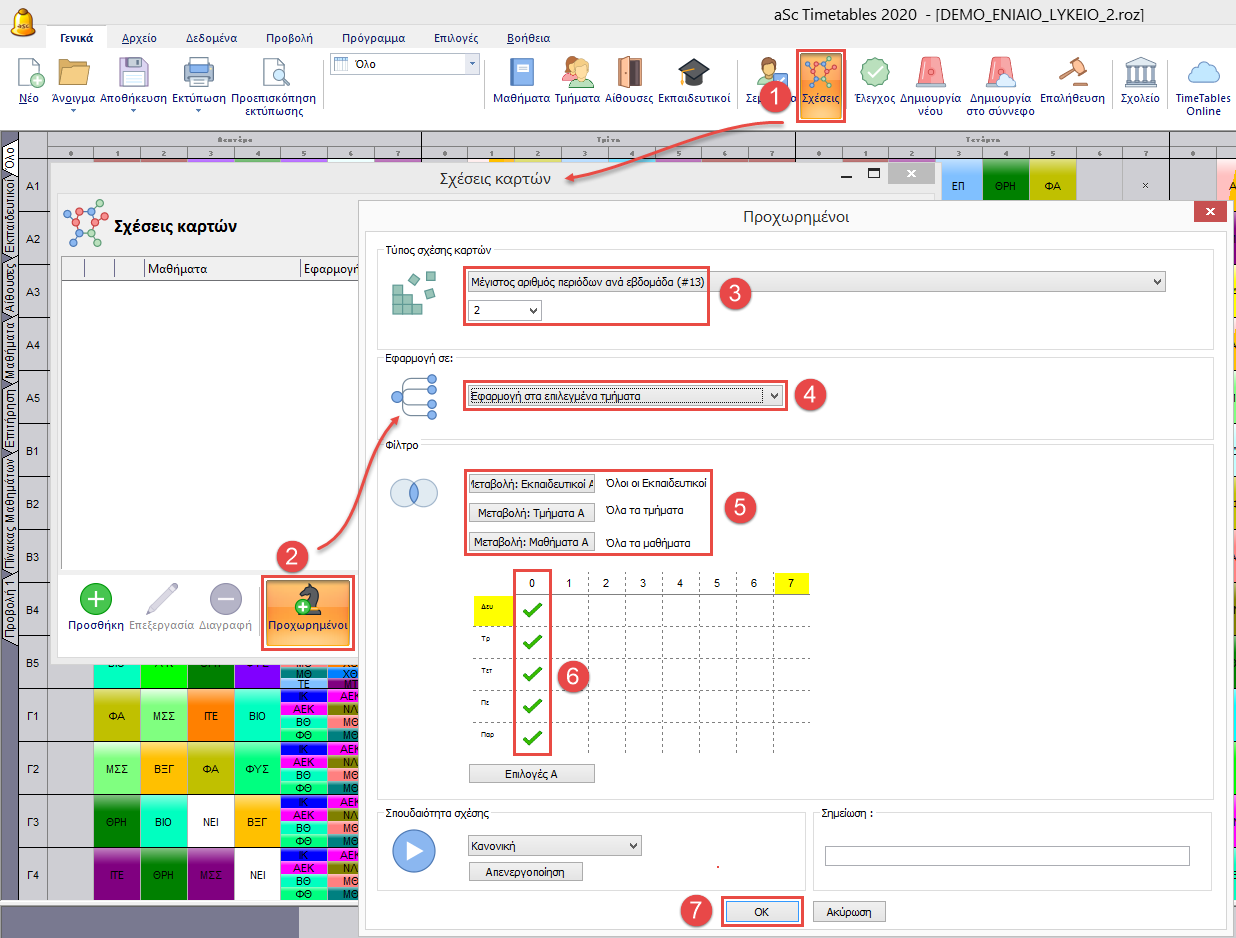Click the Μαθήματα book icon in ribbon
Image resolution: width=1236 pixels, height=938 pixels.
[521, 78]
